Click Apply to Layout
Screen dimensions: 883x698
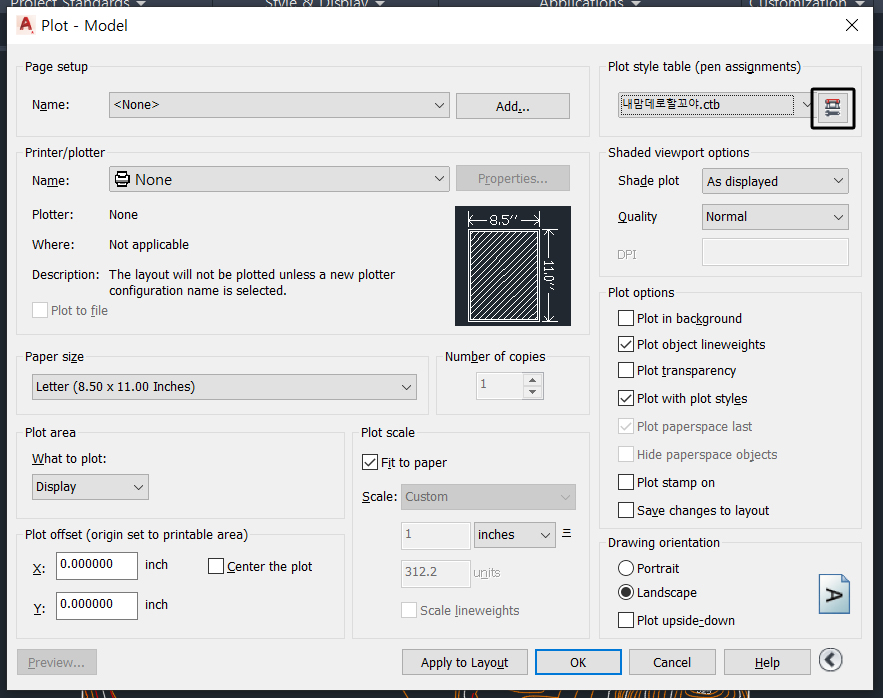(x=465, y=662)
